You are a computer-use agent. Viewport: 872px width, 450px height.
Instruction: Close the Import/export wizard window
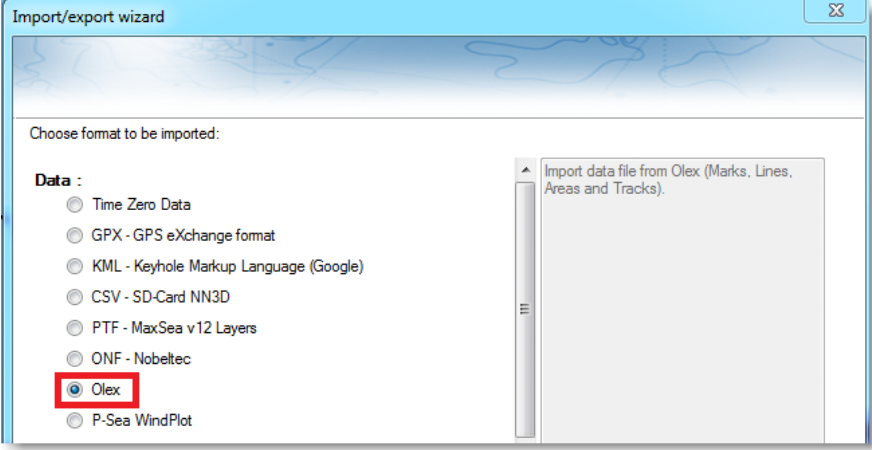(x=836, y=10)
